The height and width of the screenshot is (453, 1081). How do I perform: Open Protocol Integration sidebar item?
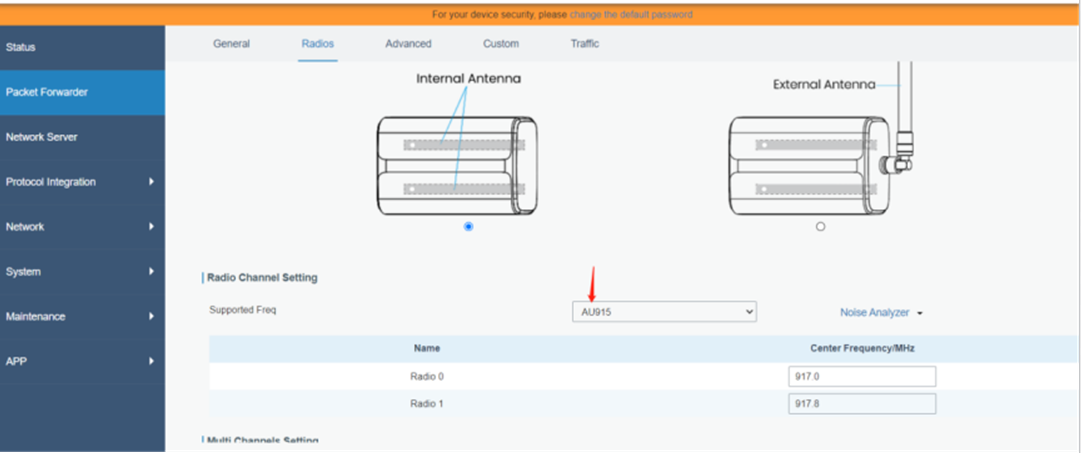pyautogui.click(x=82, y=182)
